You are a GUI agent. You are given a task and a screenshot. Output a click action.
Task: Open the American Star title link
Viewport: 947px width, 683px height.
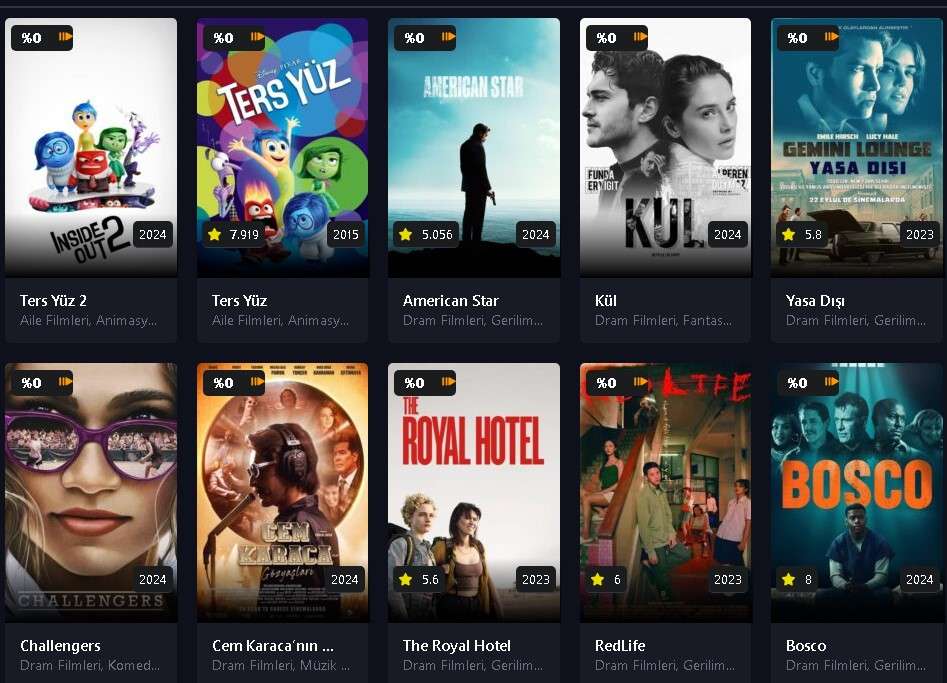(x=451, y=300)
